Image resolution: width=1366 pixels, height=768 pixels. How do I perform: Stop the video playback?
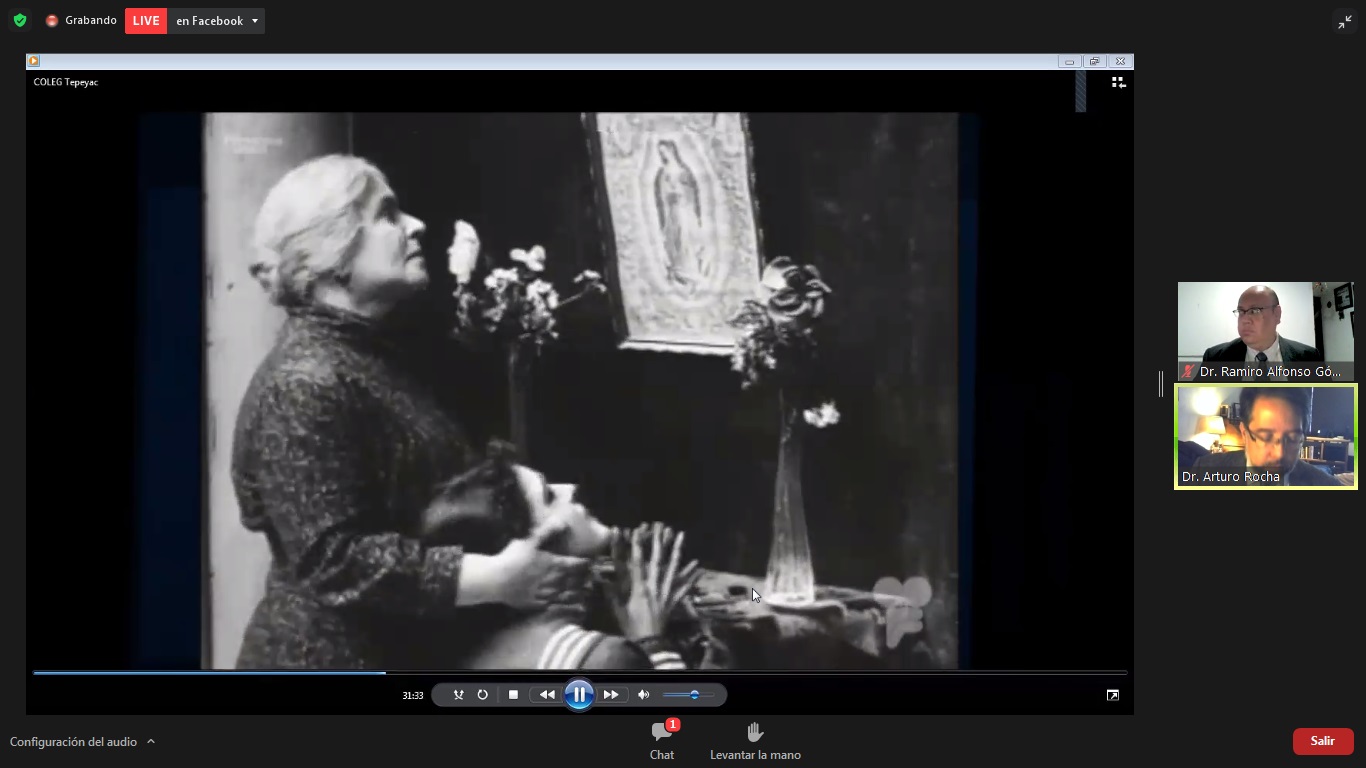pyautogui.click(x=513, y=695)
